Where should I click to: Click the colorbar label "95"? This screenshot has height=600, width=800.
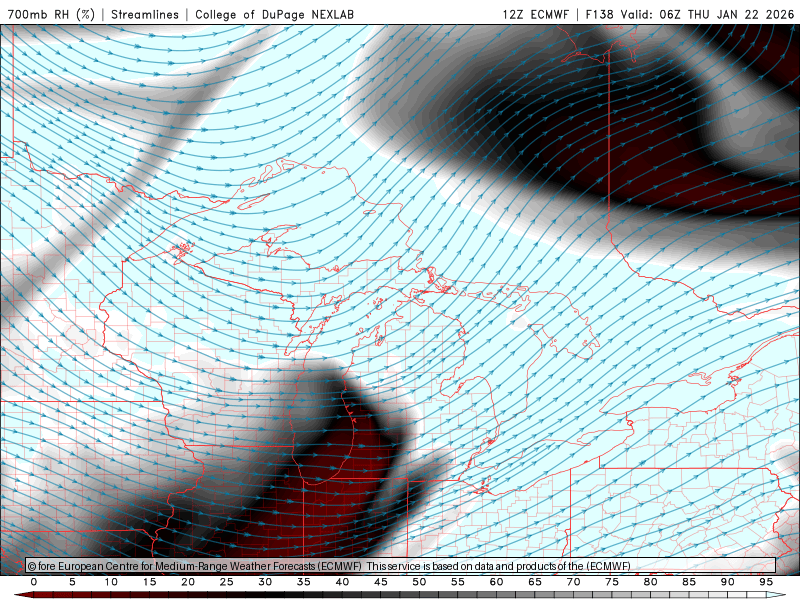click(766, 582)
